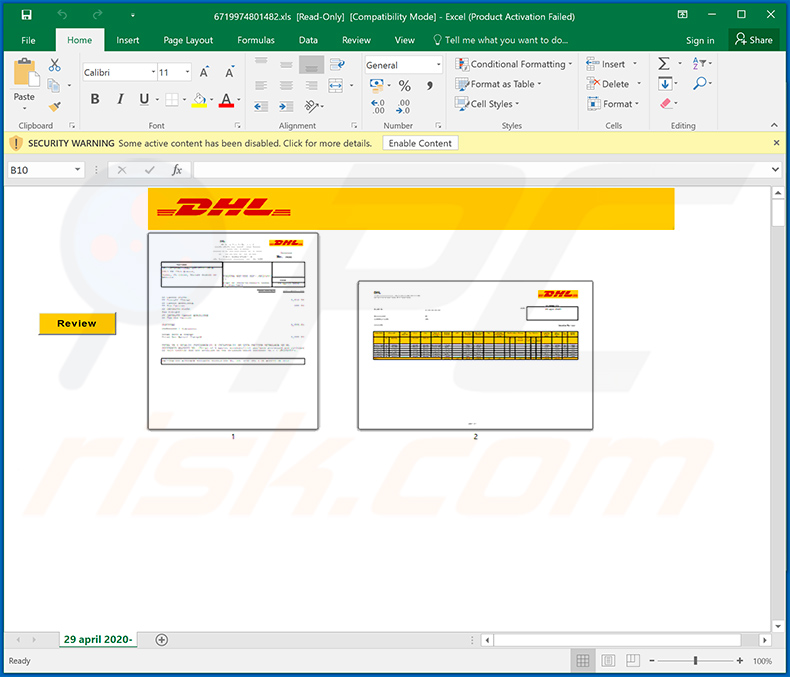Open Cell Styles dropdown

(x=487, y=104)
